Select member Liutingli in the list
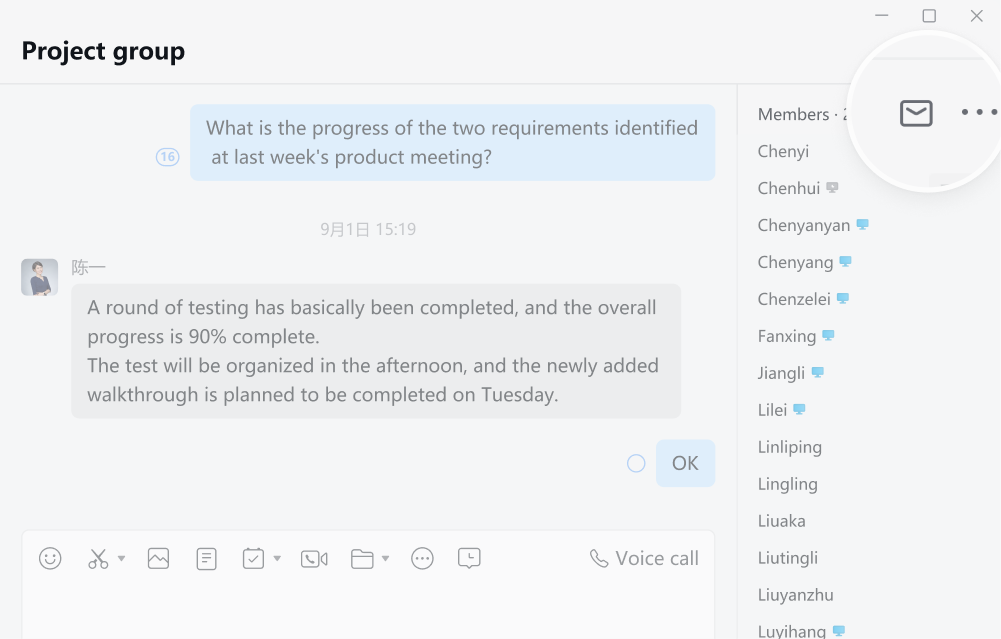This screenshot has width=1001, height=639. point(788,558)
